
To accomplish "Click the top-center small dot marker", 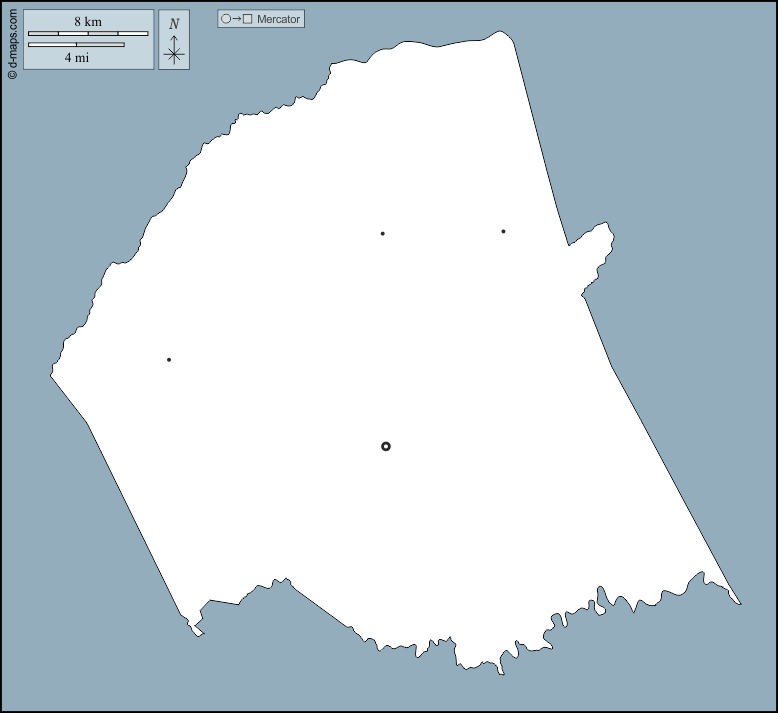I will (x=383, y=234).
